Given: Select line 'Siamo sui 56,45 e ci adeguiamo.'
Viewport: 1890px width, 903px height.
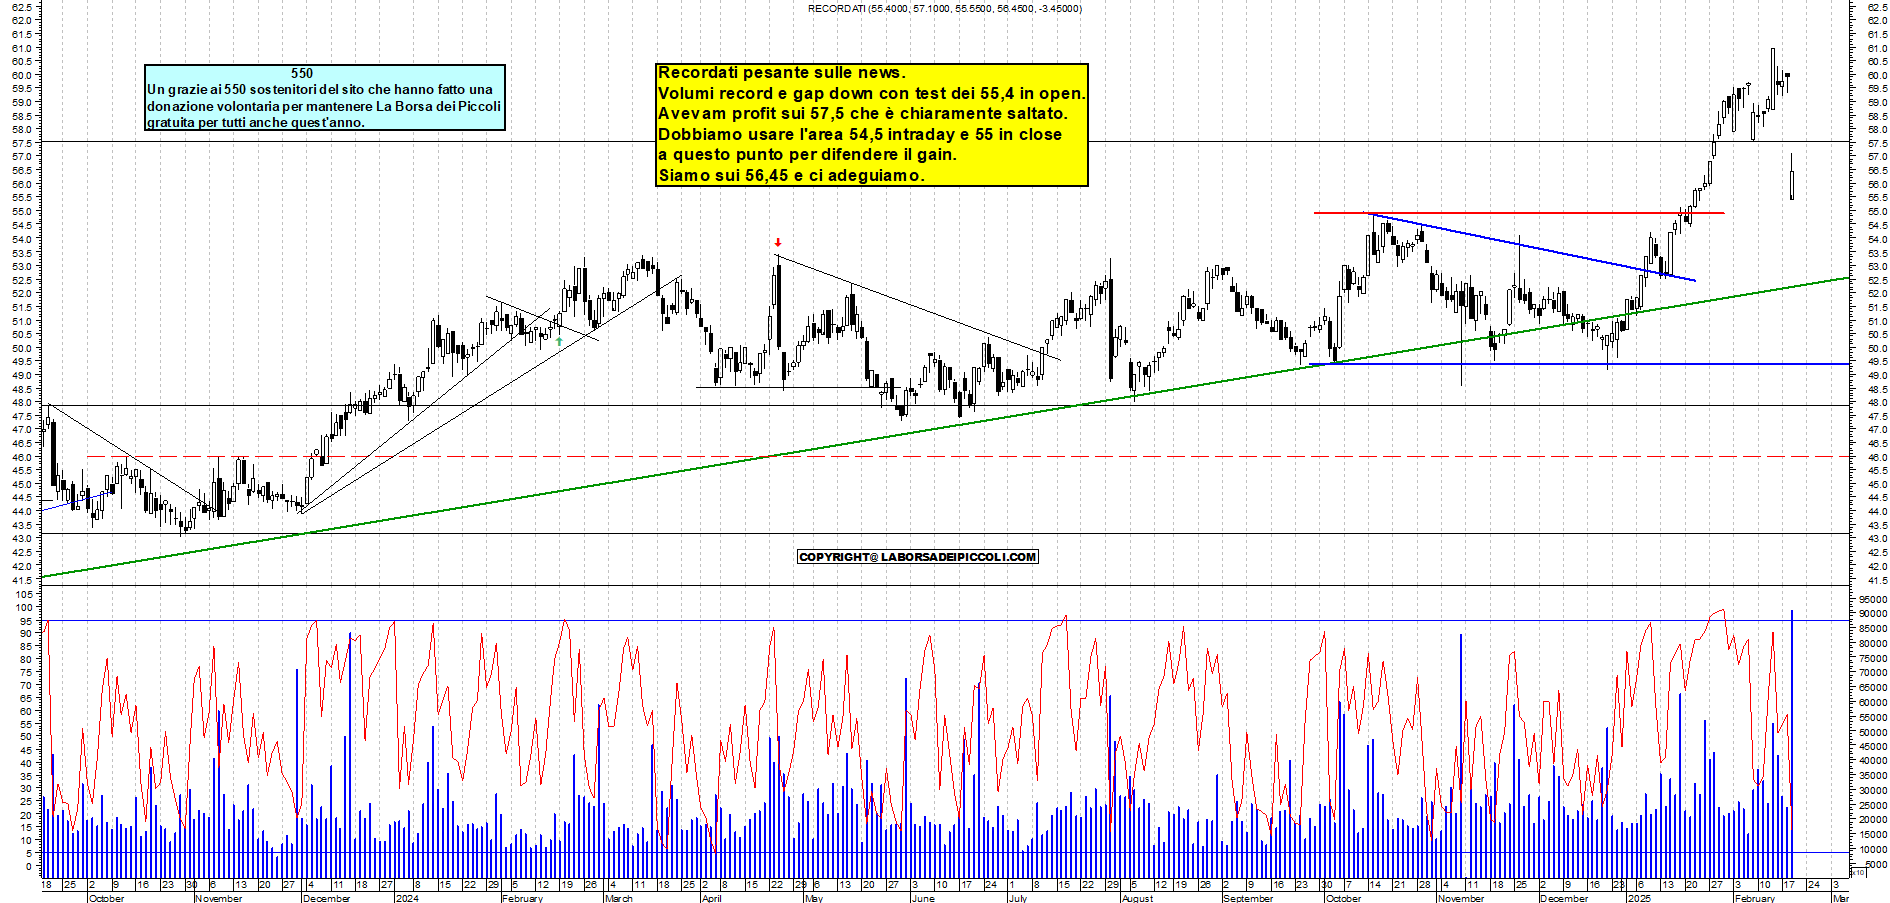Looking at the screenshot, I should (x=791, y=175).
